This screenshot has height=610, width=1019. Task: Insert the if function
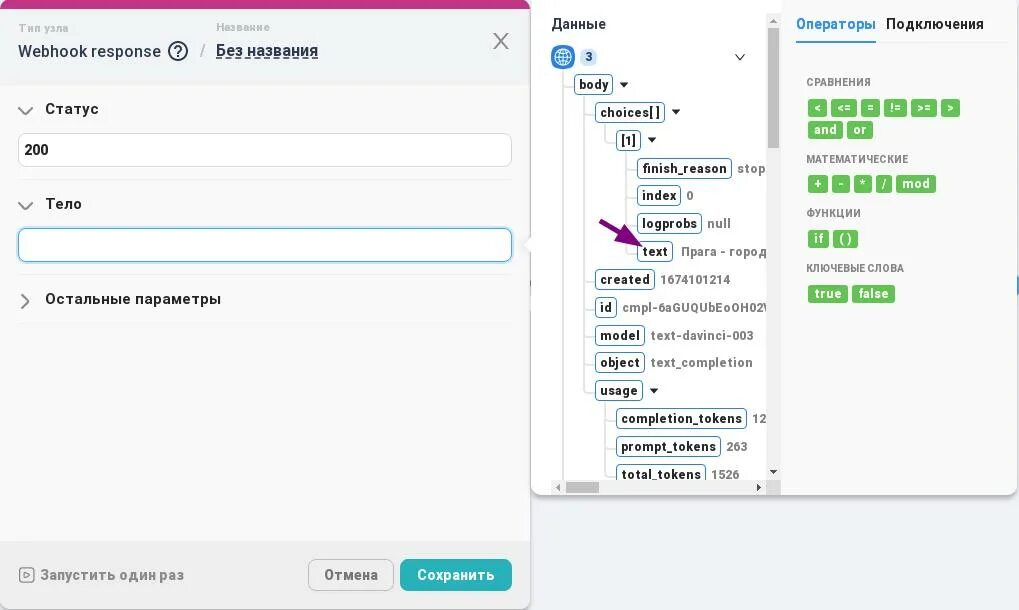818,239
